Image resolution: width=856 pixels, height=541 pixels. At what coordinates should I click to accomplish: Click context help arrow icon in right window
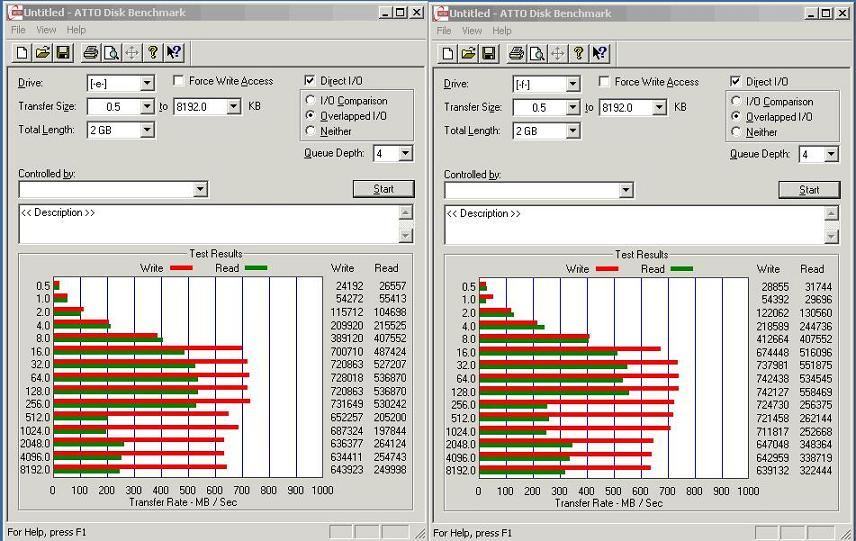[599, 53]
